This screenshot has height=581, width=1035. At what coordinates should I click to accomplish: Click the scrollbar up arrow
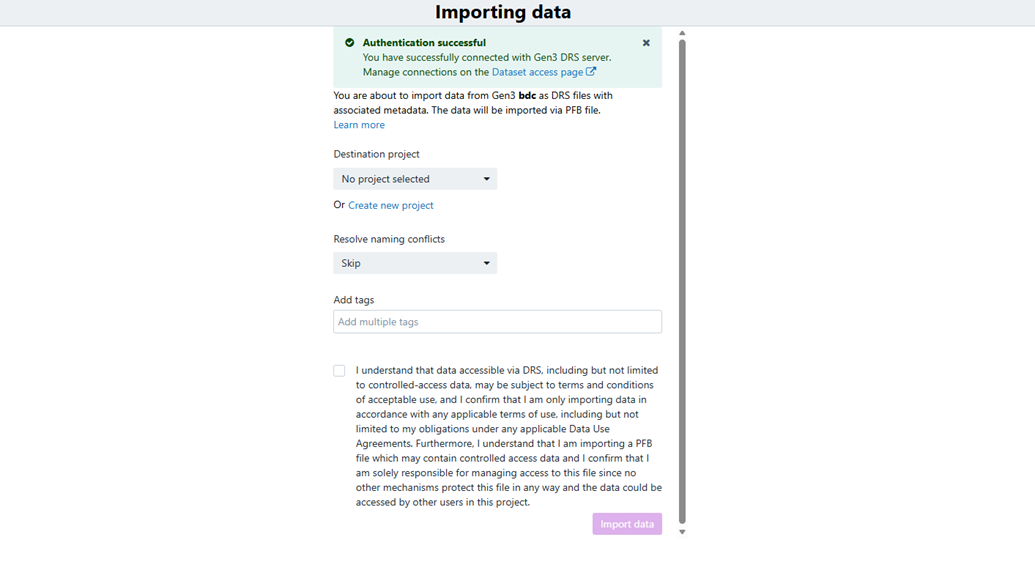click(x=681, y=33)
